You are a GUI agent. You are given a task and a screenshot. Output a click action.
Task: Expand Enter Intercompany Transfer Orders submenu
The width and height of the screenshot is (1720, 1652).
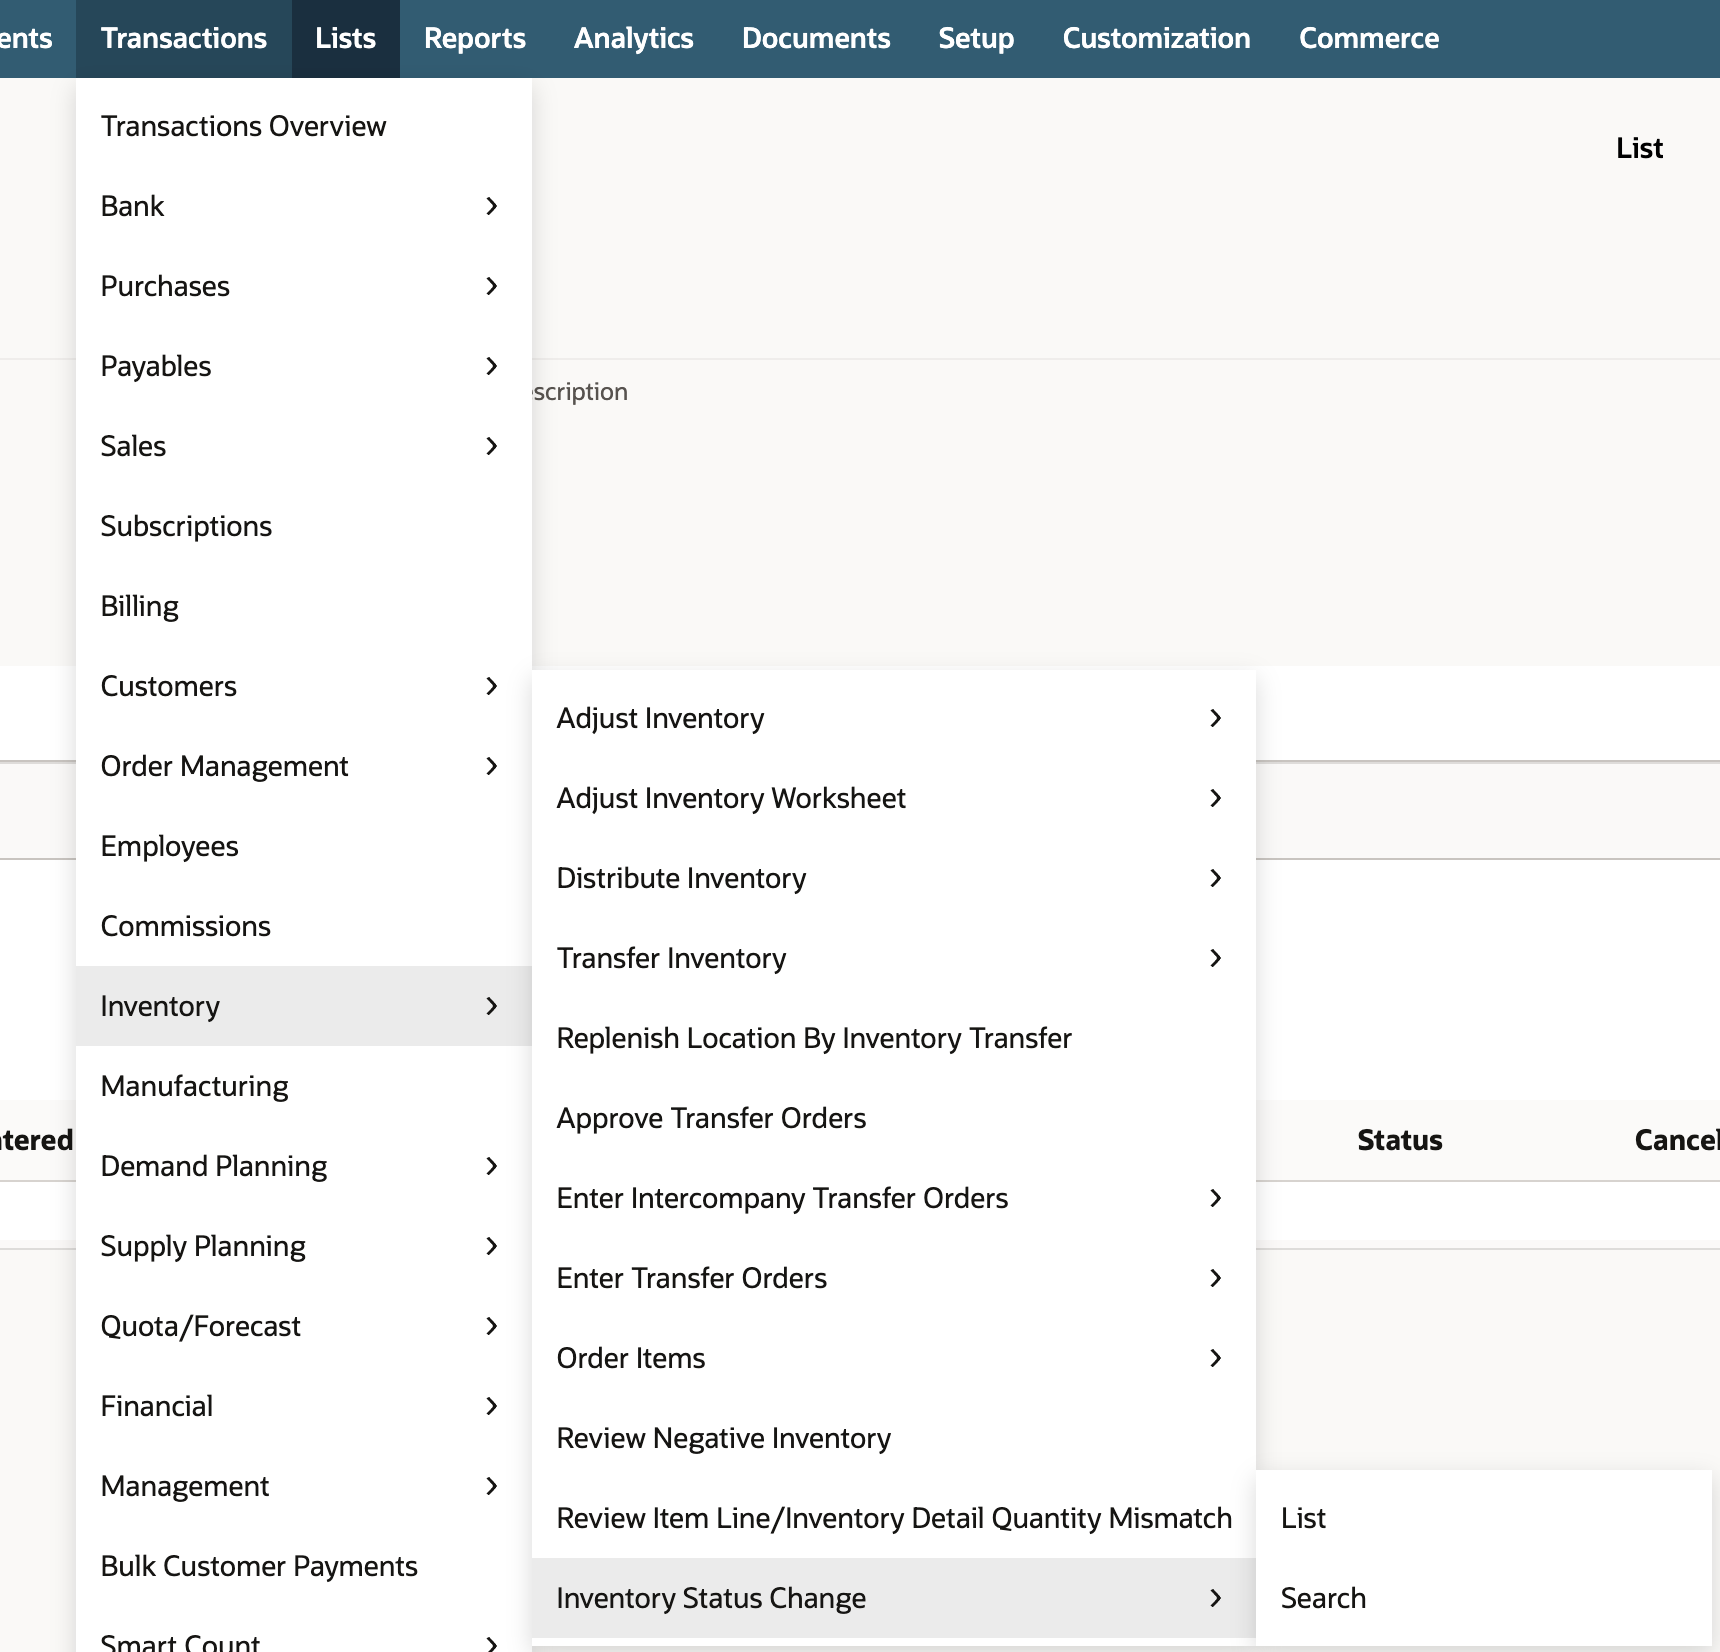[x=894, y=1198]
